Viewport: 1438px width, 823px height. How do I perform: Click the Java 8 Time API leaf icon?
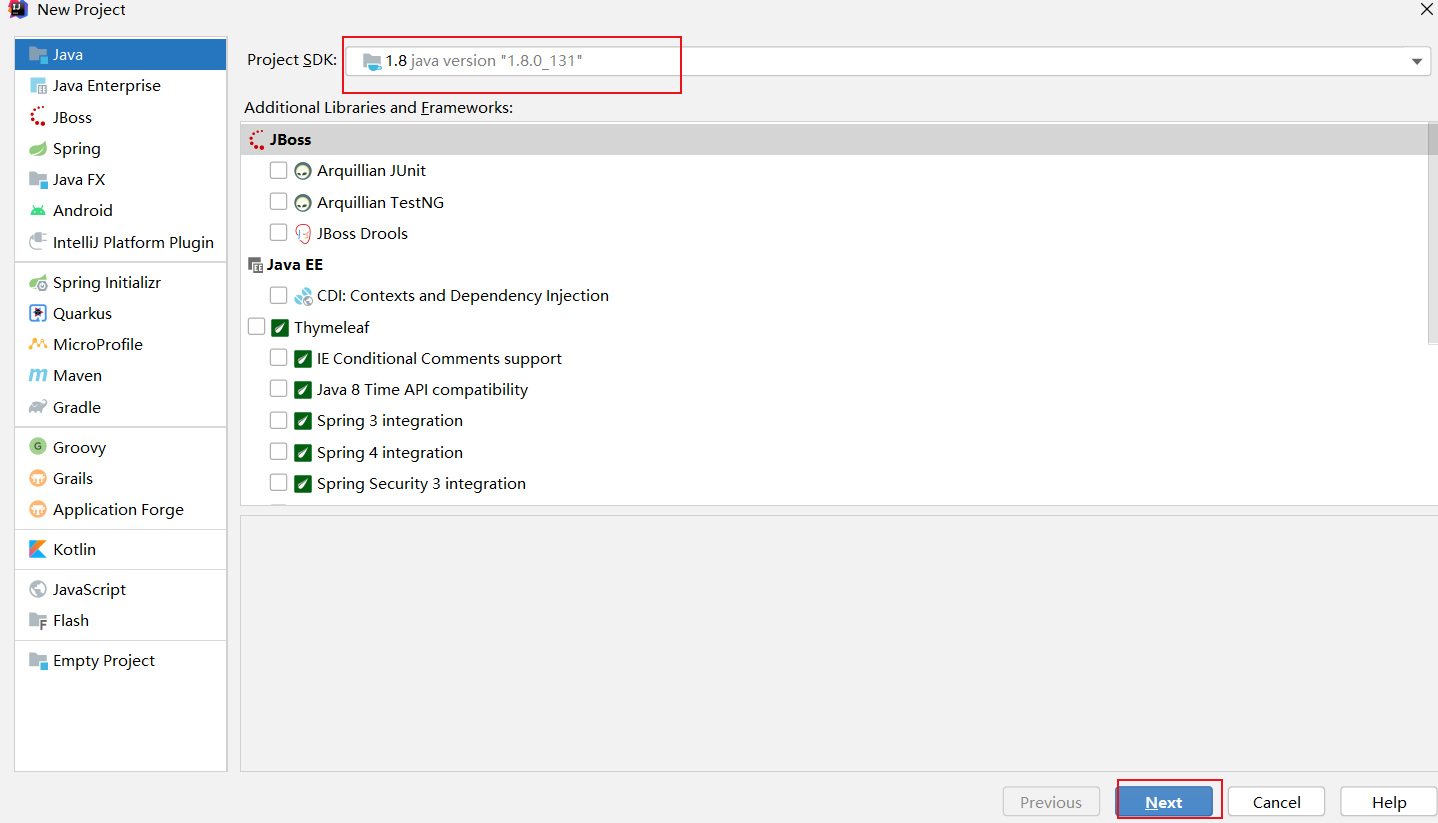(x=303, y=390)
